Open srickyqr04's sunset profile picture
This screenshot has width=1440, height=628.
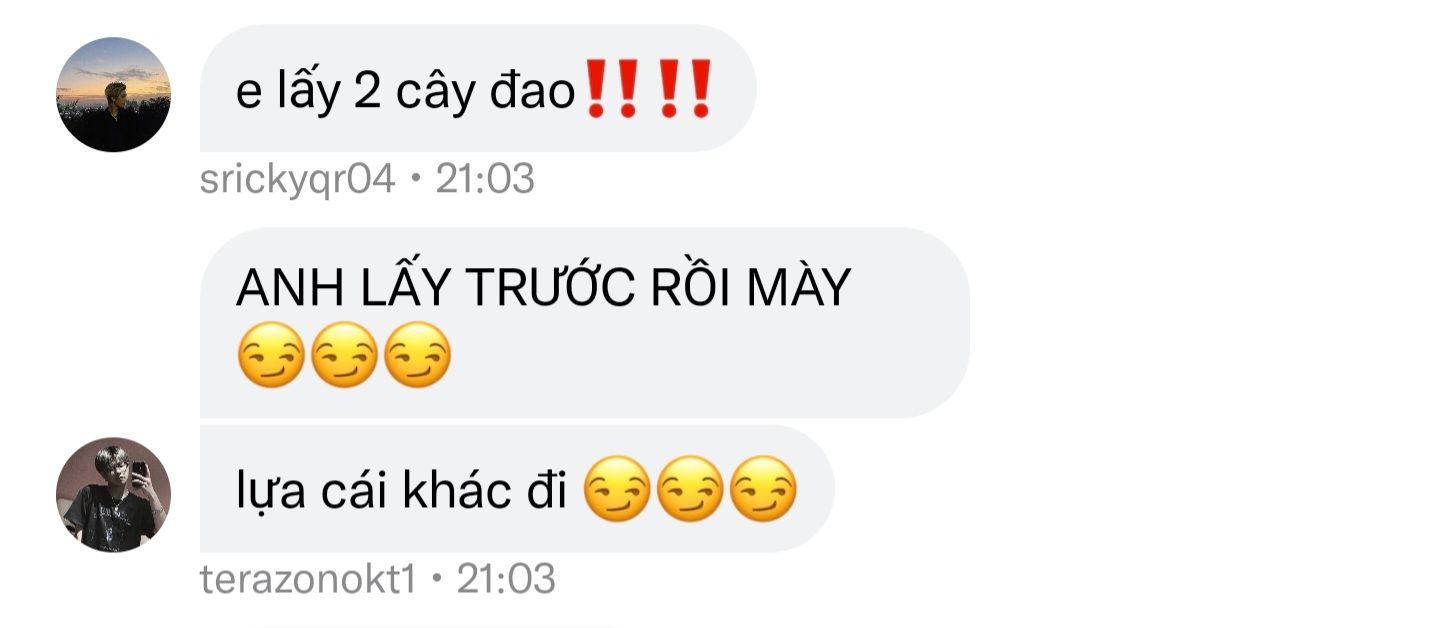point(113,94)
